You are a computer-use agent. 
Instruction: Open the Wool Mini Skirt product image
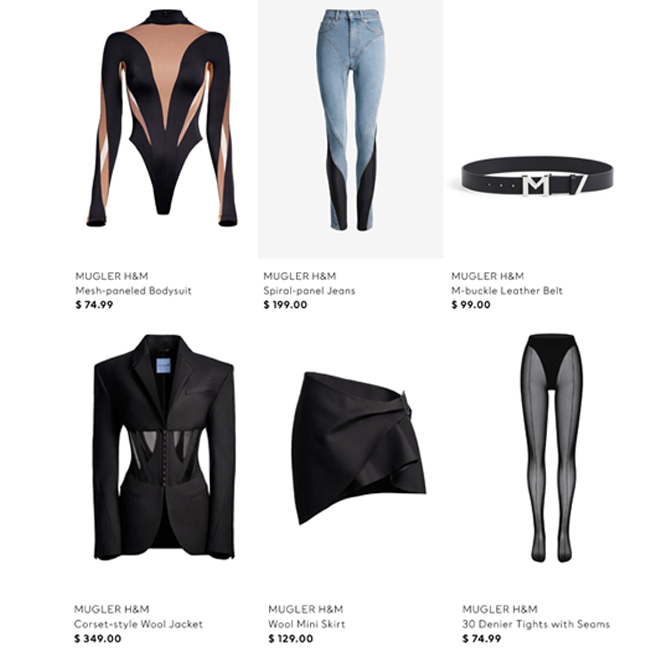pos(359,448)
